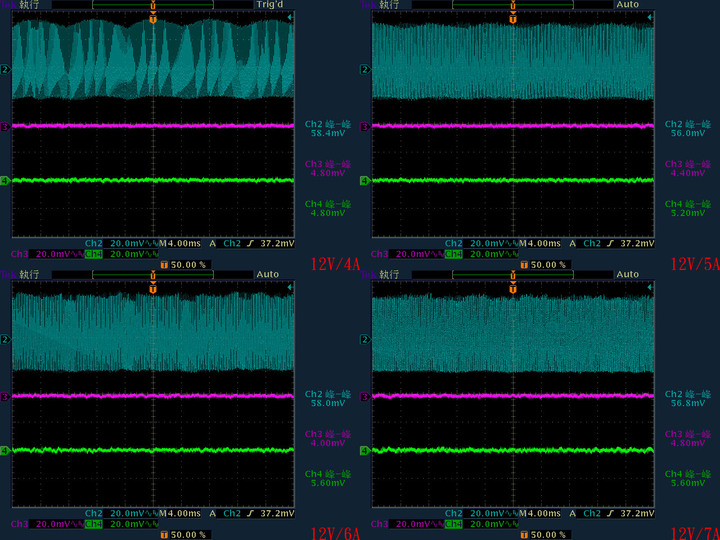The image size is (720, 540).
Task: Click the 37.2mV trigger level in the 12V/6A capture
Action: point(277,513)
